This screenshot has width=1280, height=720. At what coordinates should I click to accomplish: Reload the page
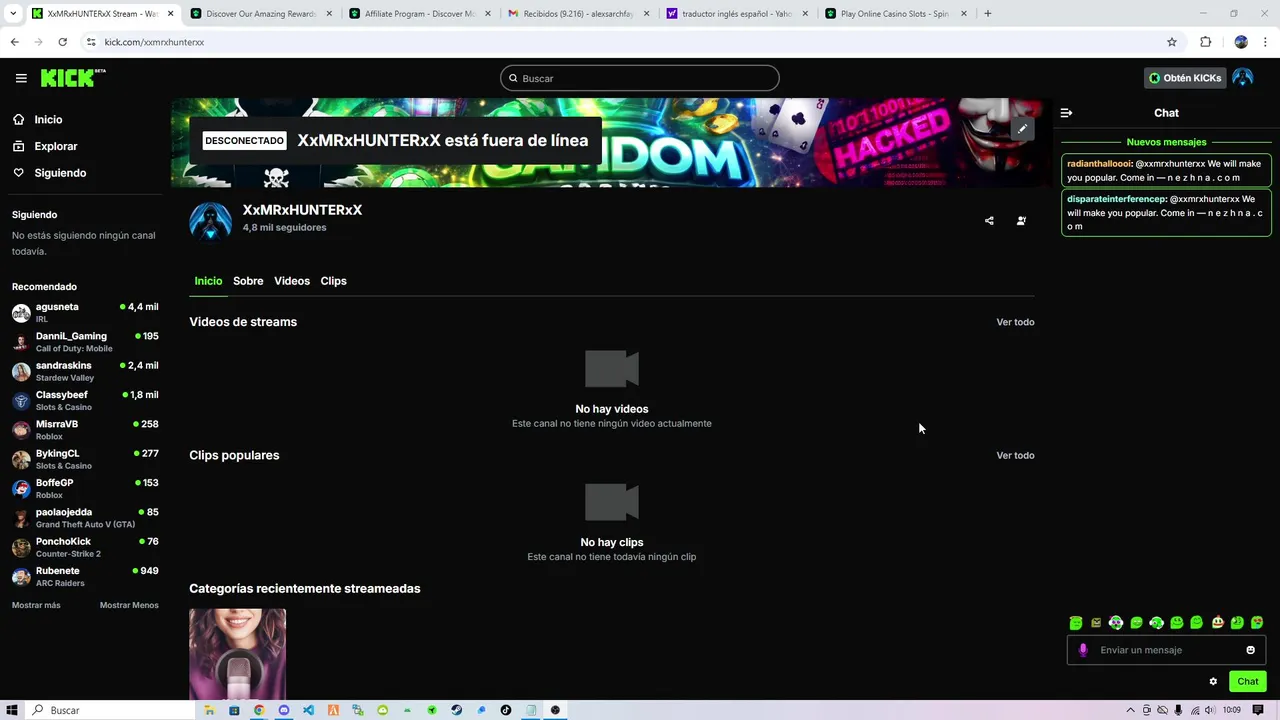pos(62,42)
